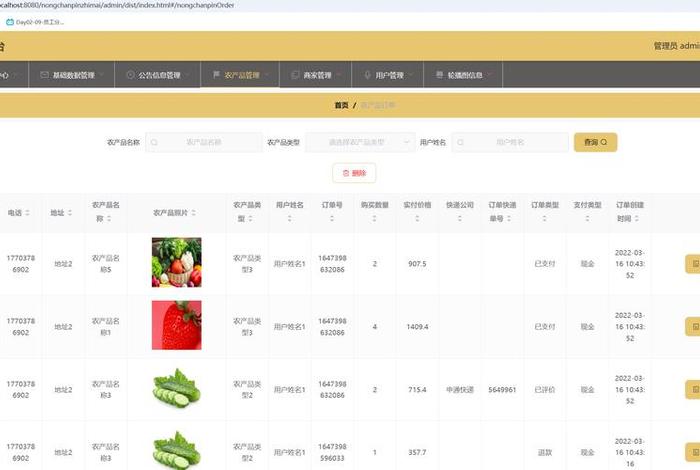Open the 基础数据管理 menu
This screenshot has width=700, height=470.
(x=71, y=75)
